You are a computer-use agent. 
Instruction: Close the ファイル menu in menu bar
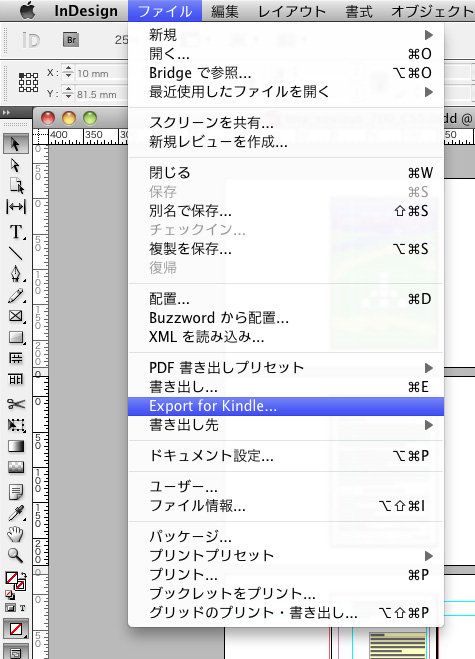click(x=165, y=11)
